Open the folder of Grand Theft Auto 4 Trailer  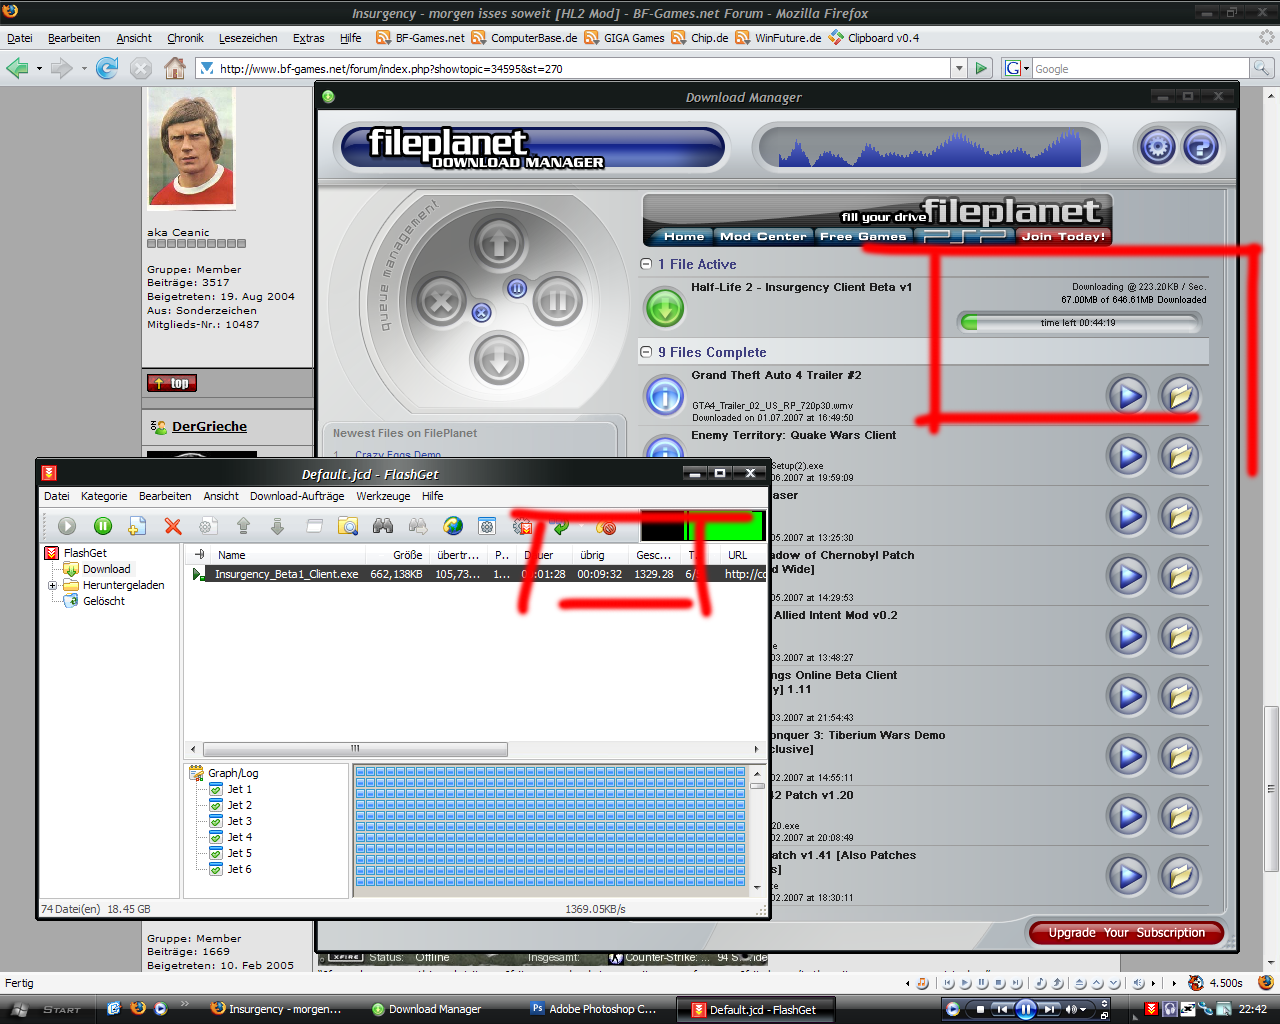pyautogui.click(x=1180, y=396)
